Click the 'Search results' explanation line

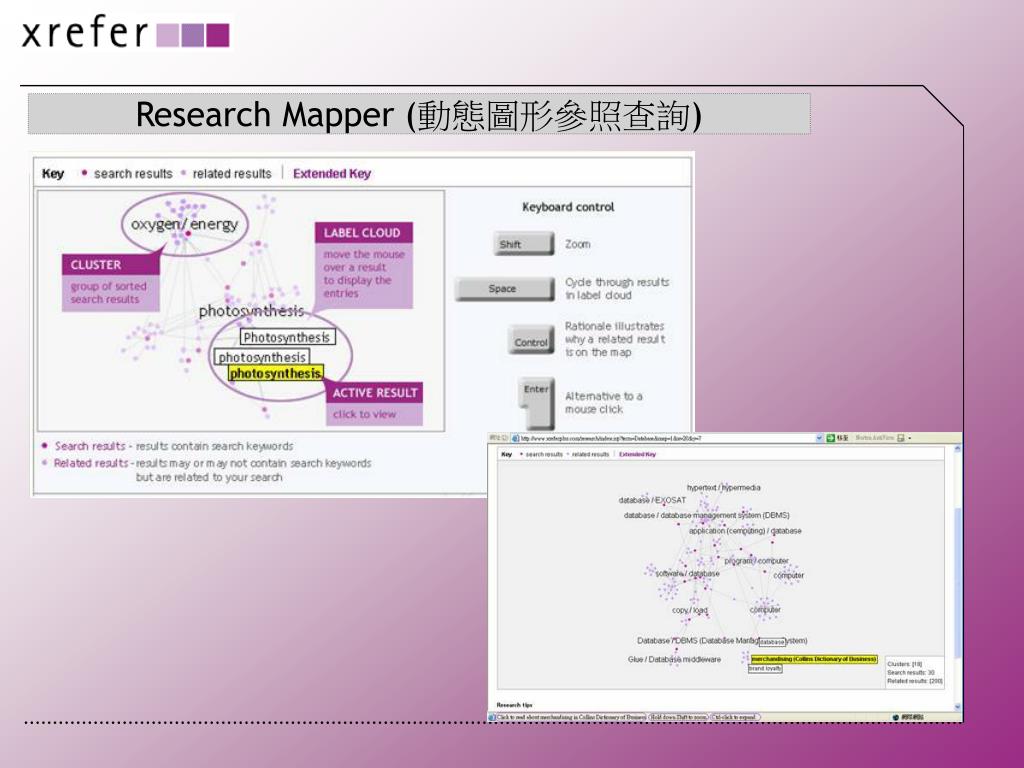[174, 446]
